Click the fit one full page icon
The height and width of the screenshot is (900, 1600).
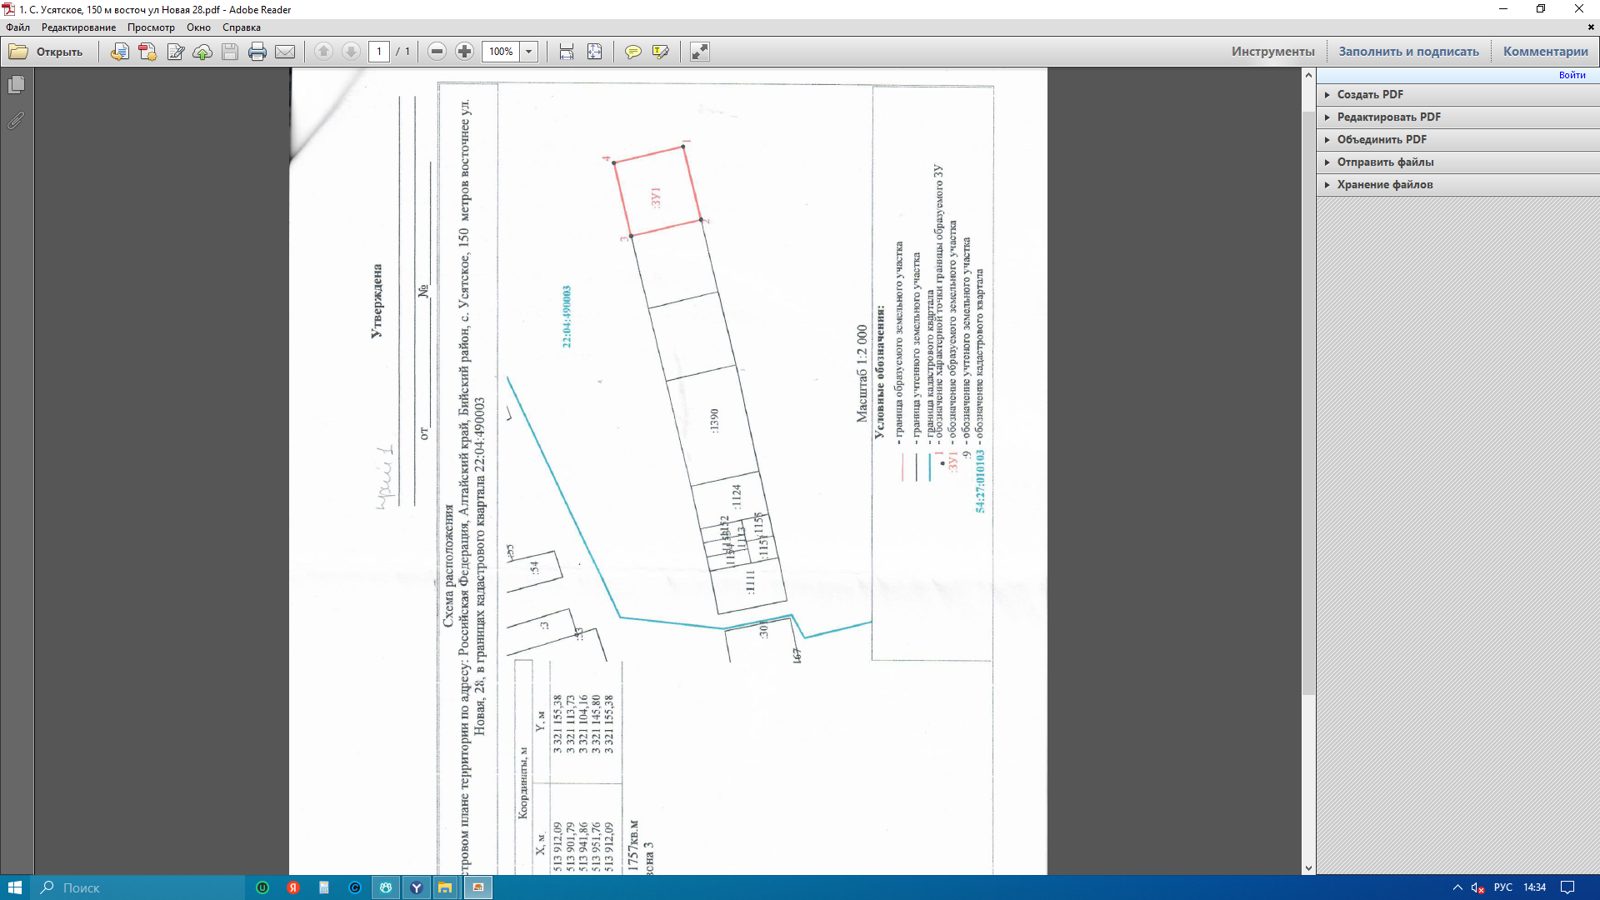point(595,52)
